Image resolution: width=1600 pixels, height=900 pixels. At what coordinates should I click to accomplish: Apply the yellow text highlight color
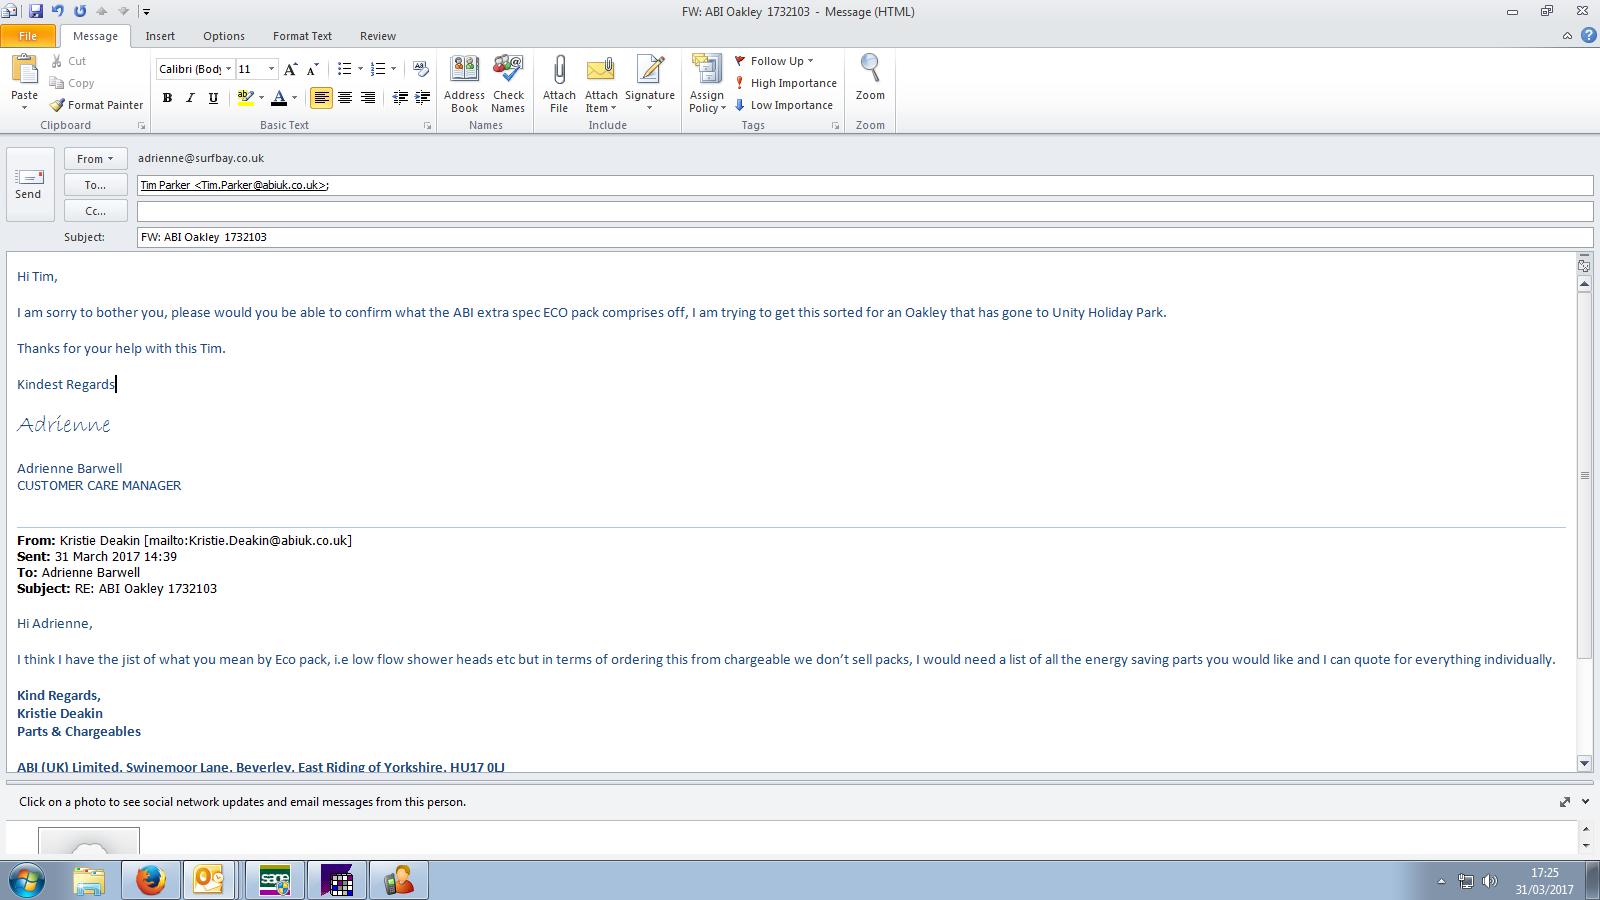[245, 97]
